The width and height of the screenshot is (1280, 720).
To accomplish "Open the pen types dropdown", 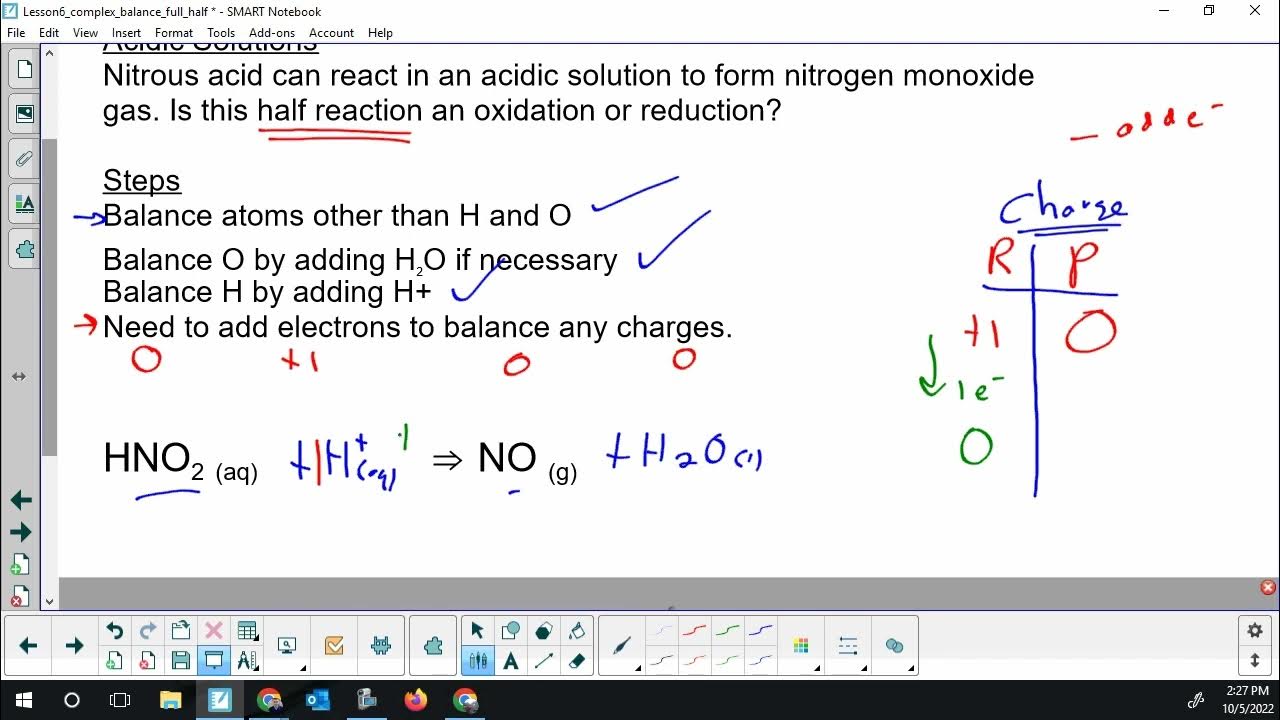I will point(623,646).
